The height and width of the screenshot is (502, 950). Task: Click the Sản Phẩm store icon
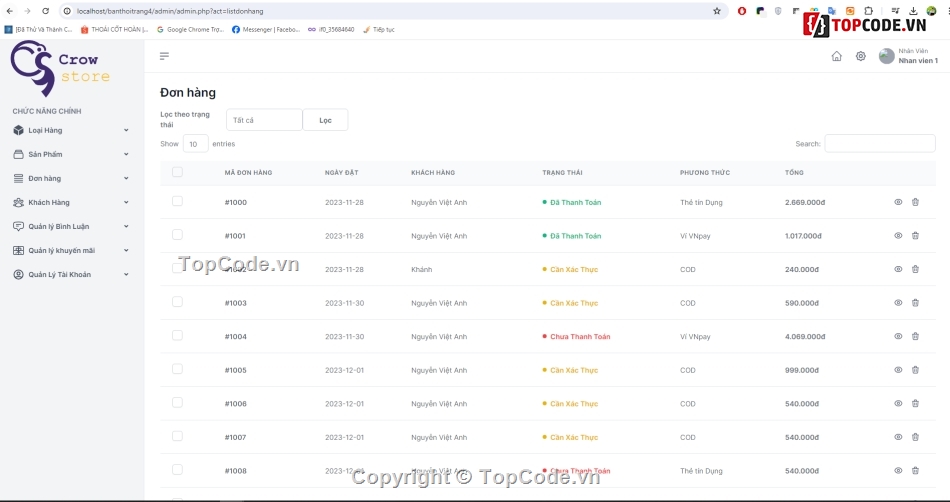[x=18, y=154]
